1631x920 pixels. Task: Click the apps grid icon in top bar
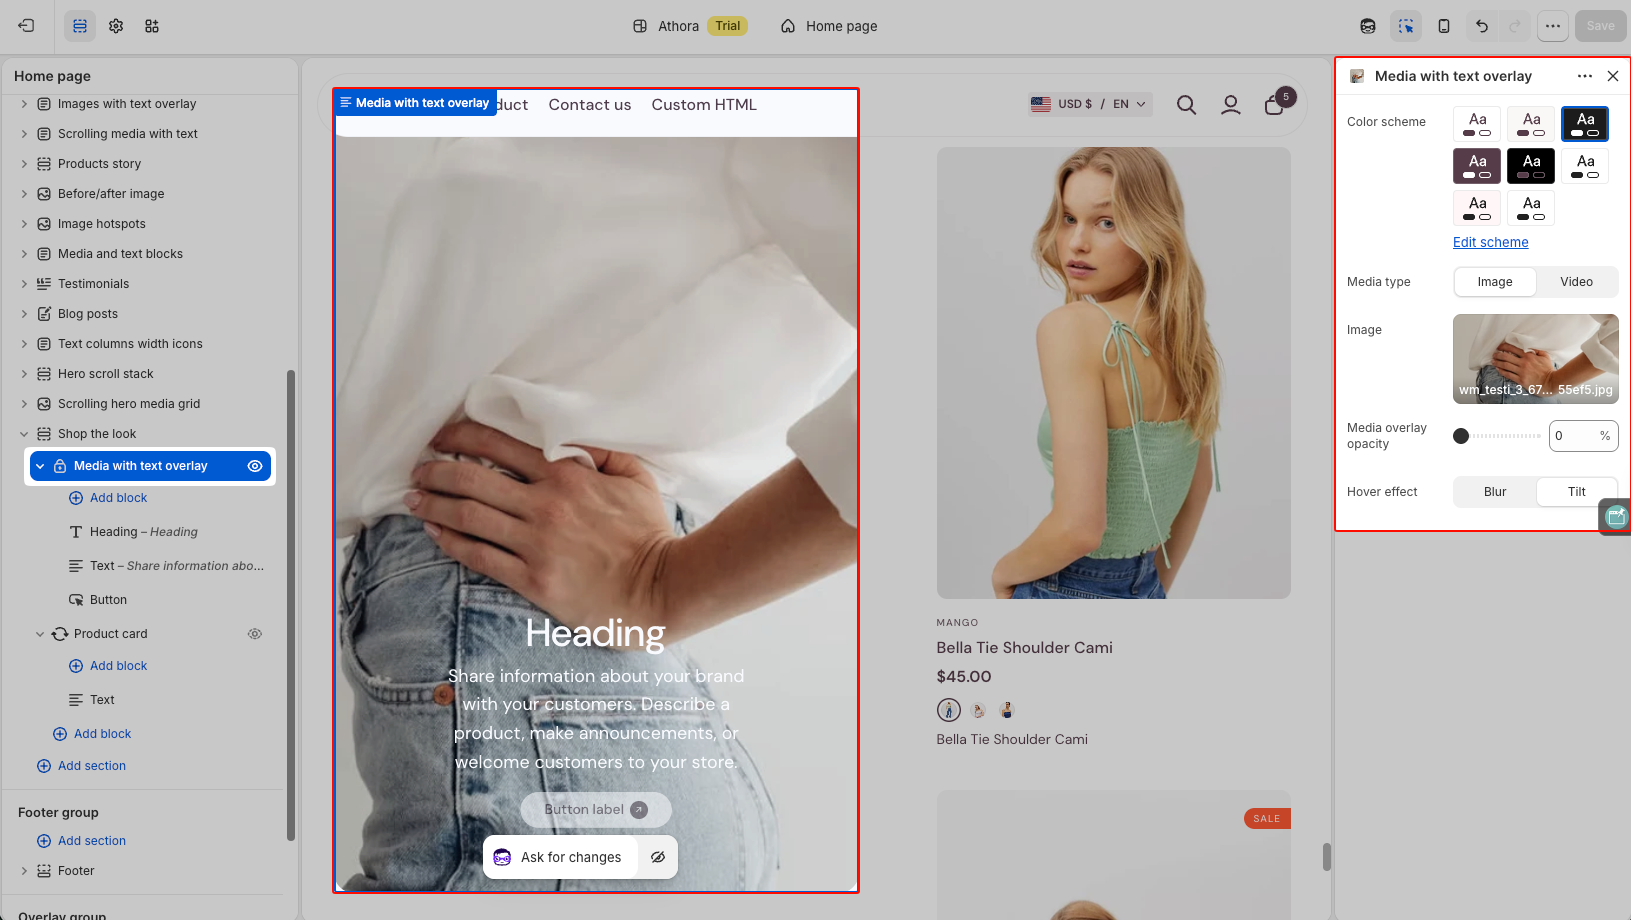(152, 26)
